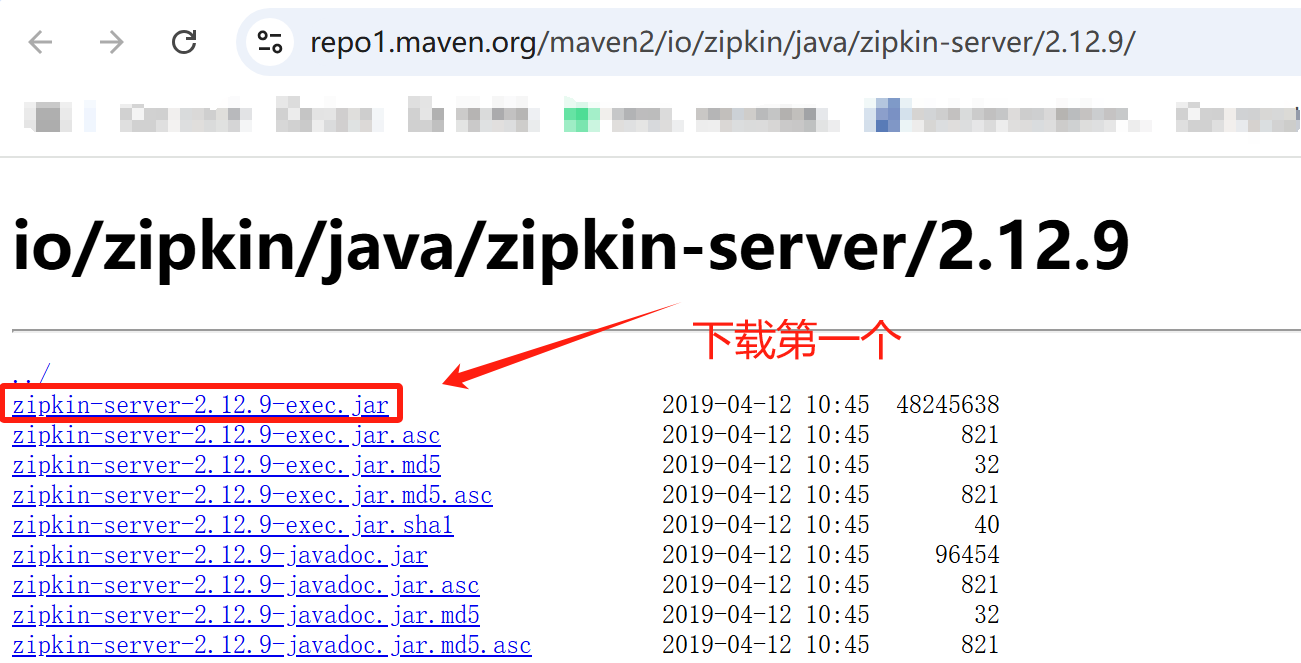The image size is (1301, 663).
Task: Open zipkin-server-2.12.9-exec.jar.sha1 link
Action: pos(232,525)
